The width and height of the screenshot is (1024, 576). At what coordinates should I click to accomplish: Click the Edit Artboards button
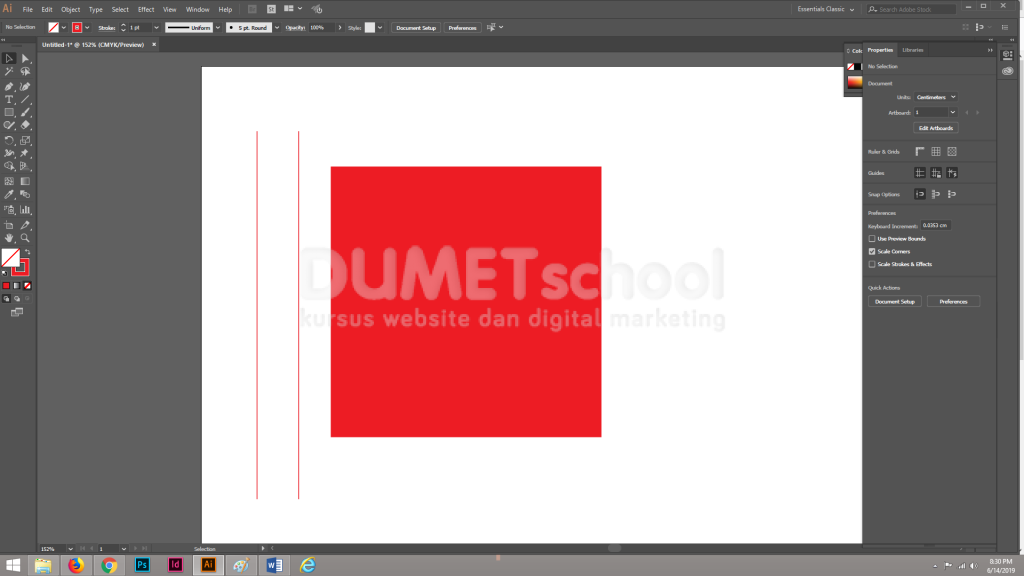(936, 128)
